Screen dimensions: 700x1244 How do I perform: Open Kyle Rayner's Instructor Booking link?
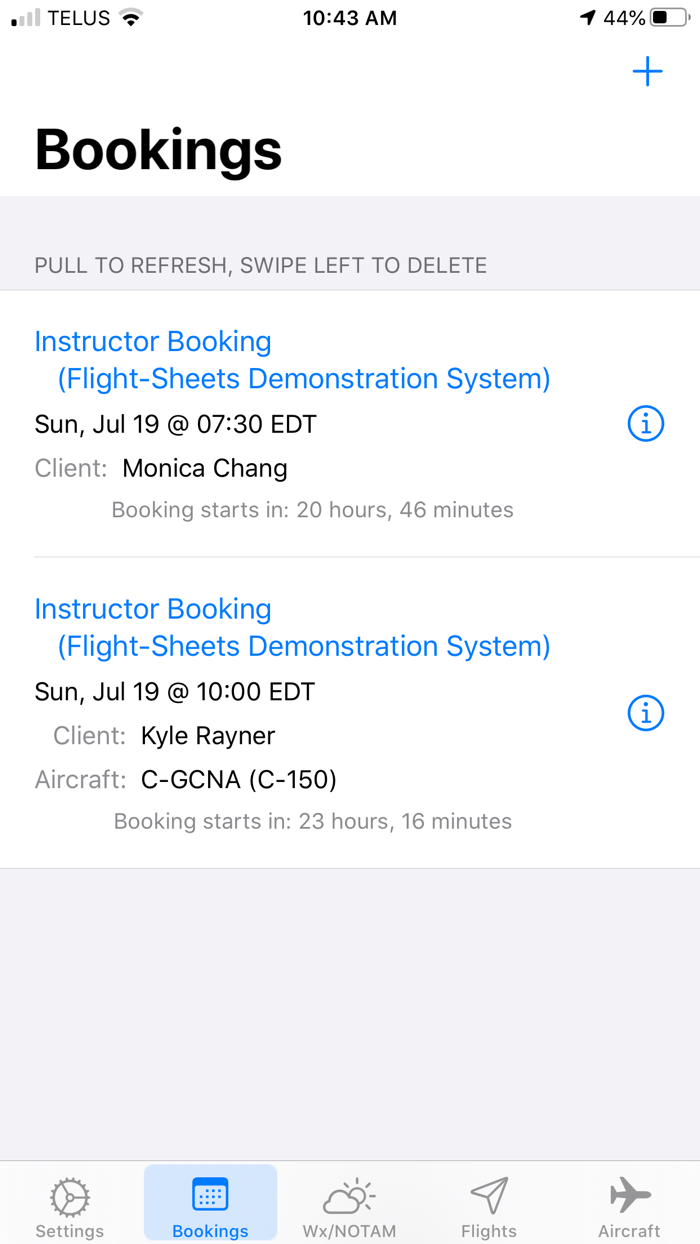point(153,609)
